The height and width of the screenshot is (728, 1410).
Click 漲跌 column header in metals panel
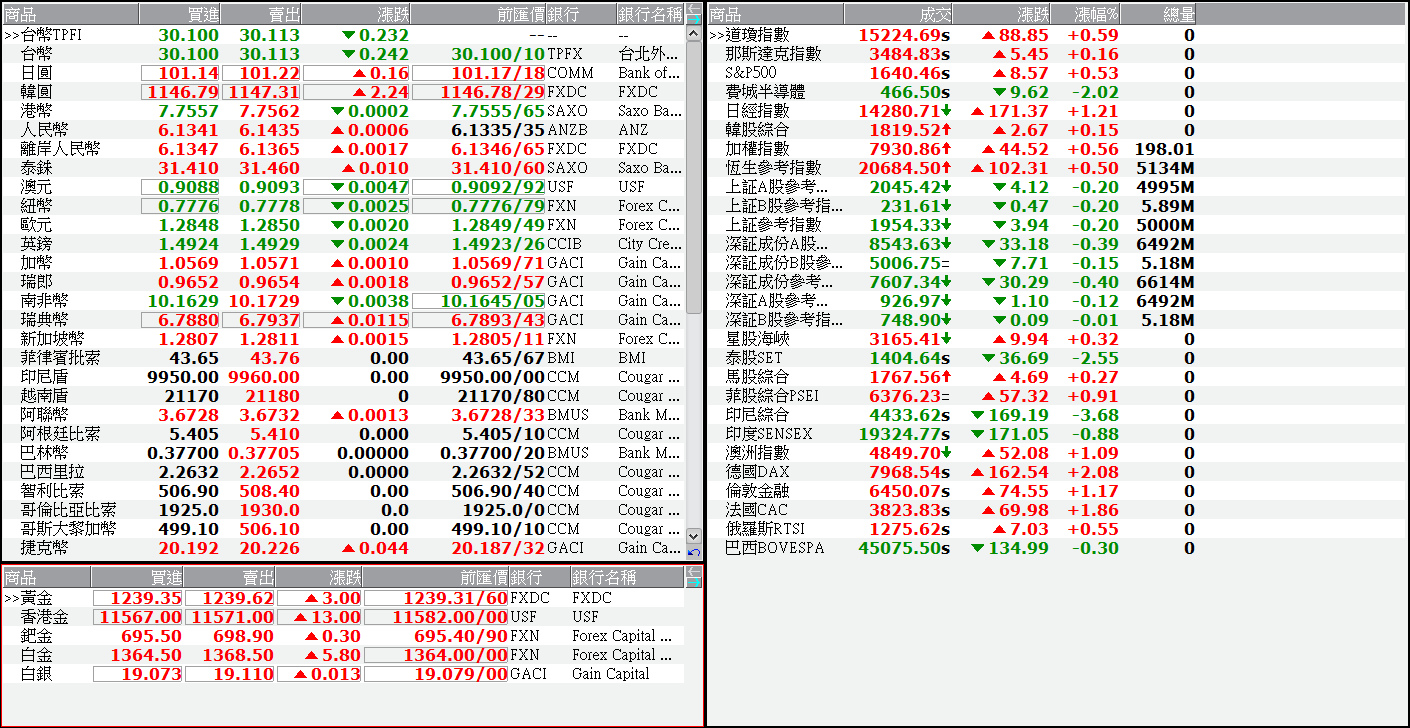pos(318,578)
